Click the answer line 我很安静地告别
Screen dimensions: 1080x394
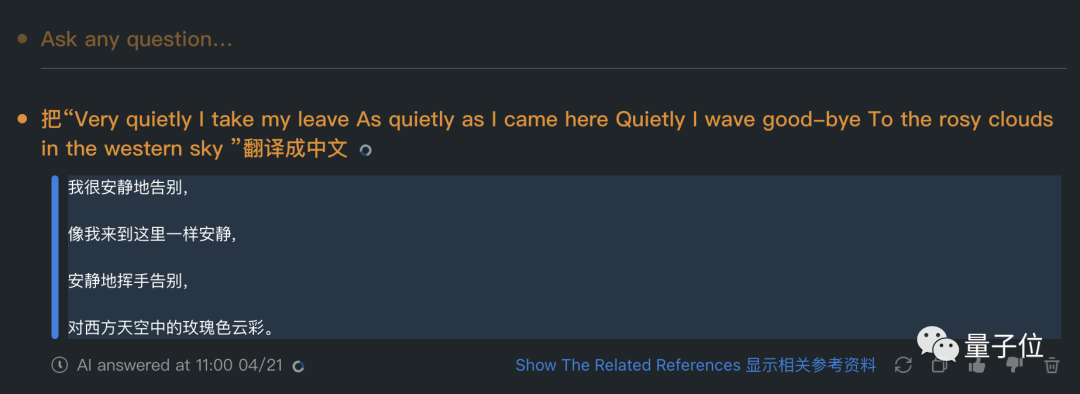[128, 187]
